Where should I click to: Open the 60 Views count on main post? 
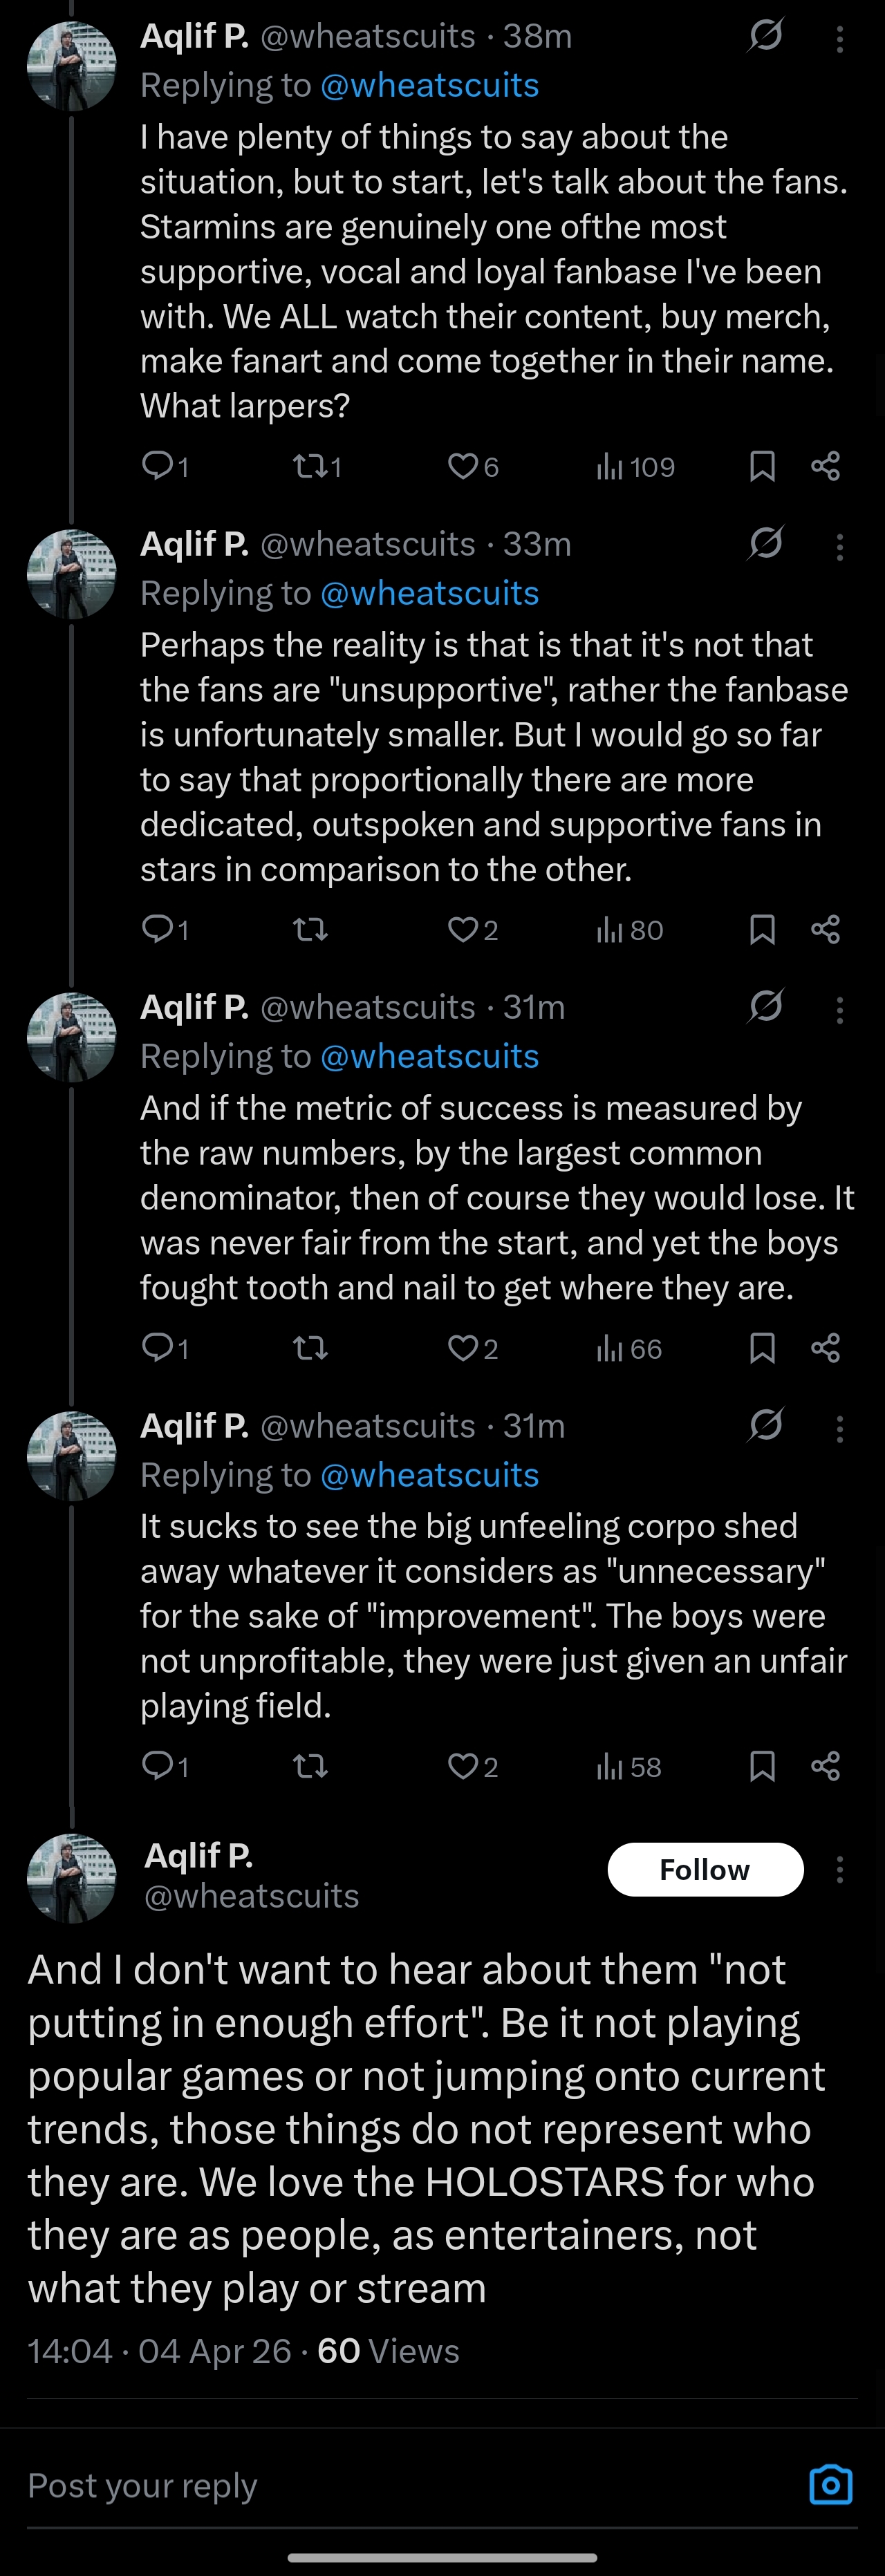pos(388,2350)
